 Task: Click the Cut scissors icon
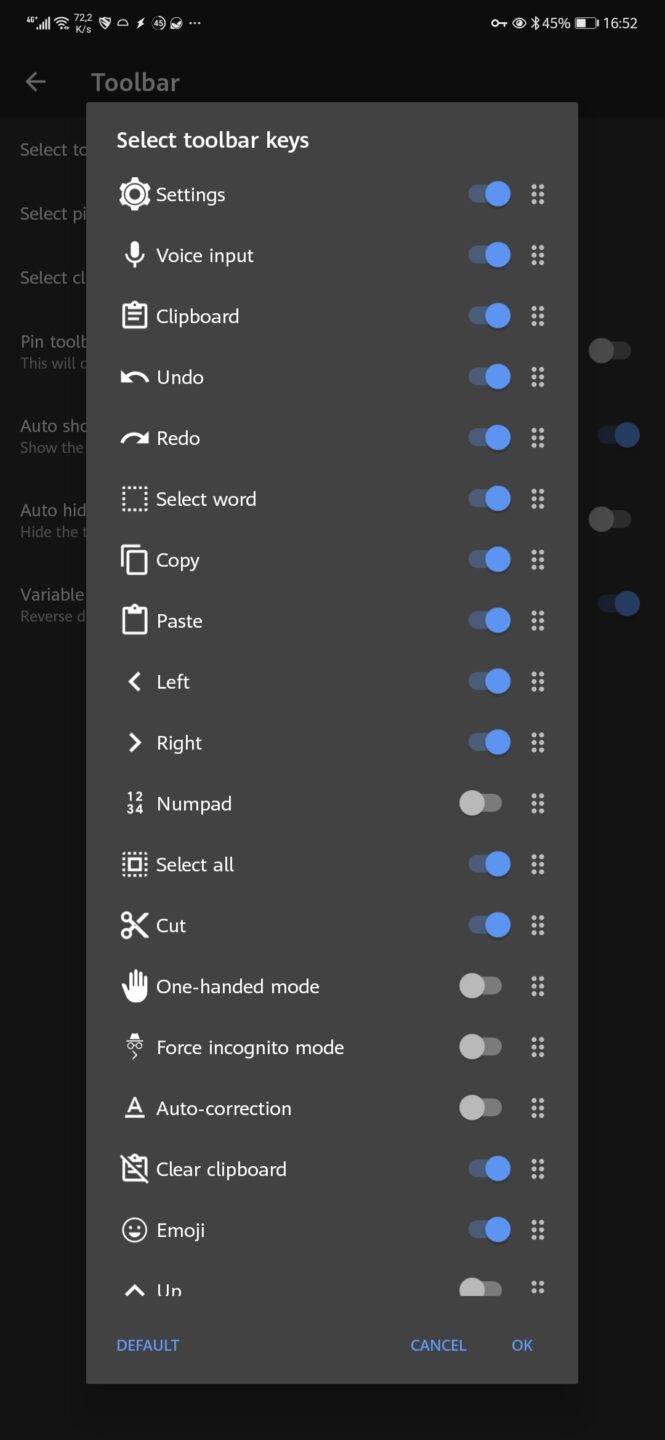click(134, 925)
